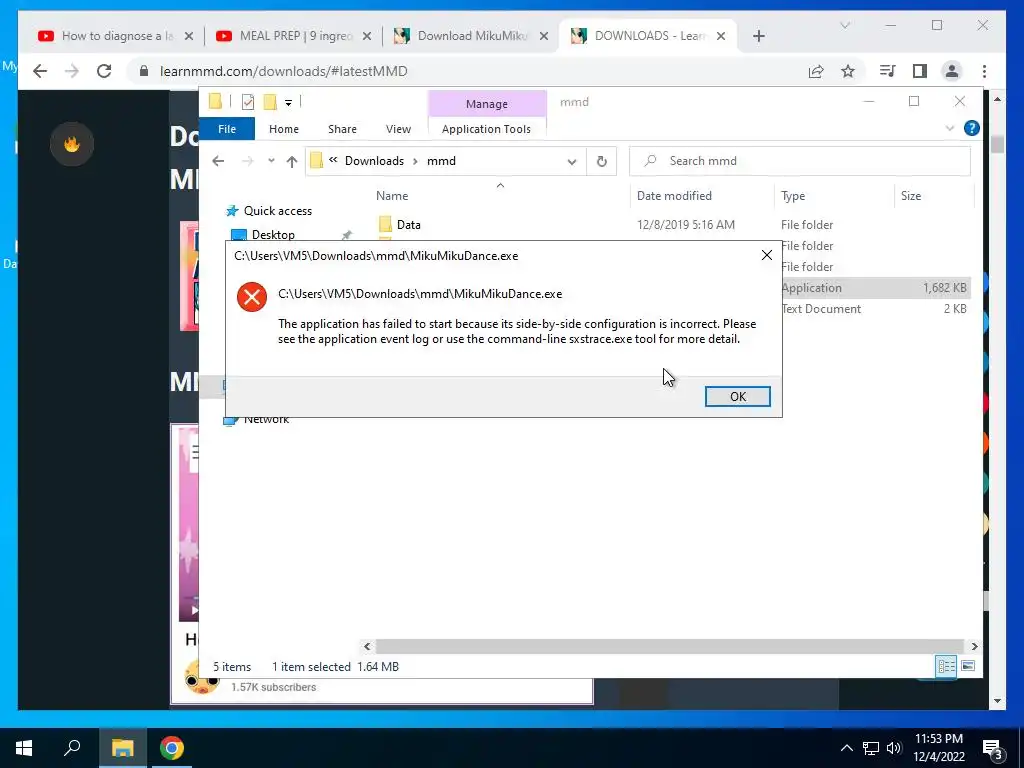Open volume tray icon
1024x768 pixels.
(x=894, y=748)
